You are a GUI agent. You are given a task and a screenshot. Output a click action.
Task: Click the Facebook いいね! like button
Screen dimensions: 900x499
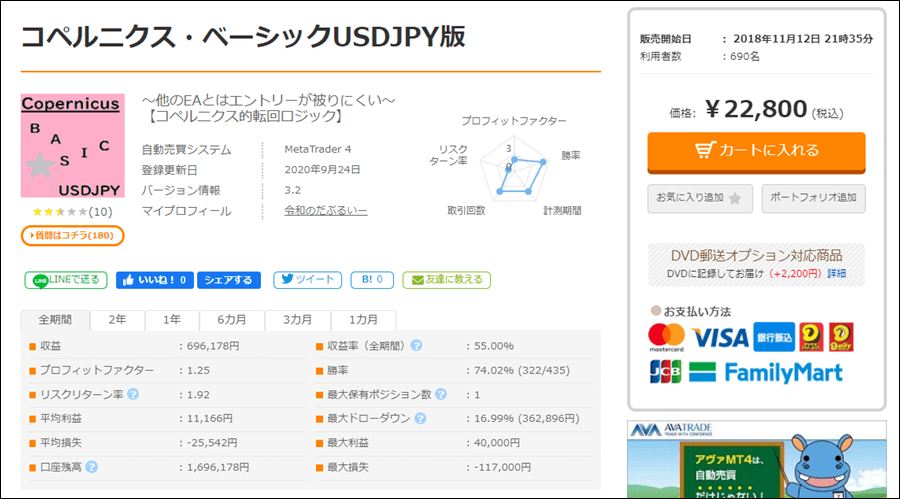[154, 280]
